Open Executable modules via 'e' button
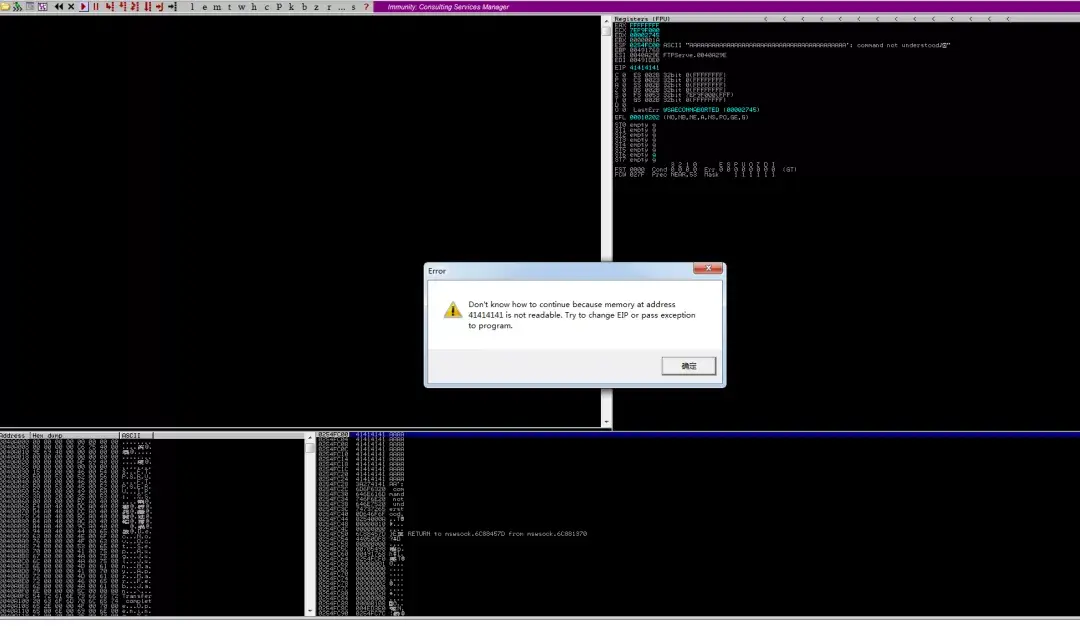 point(205,7)
